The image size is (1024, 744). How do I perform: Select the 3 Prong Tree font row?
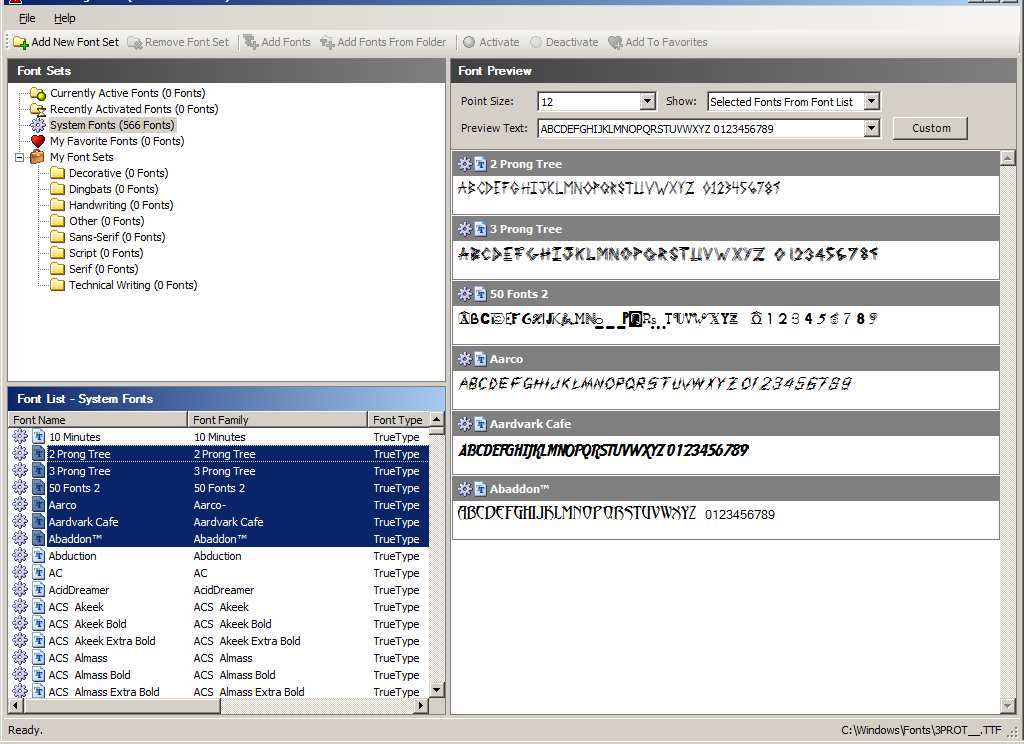pos(219,471)
